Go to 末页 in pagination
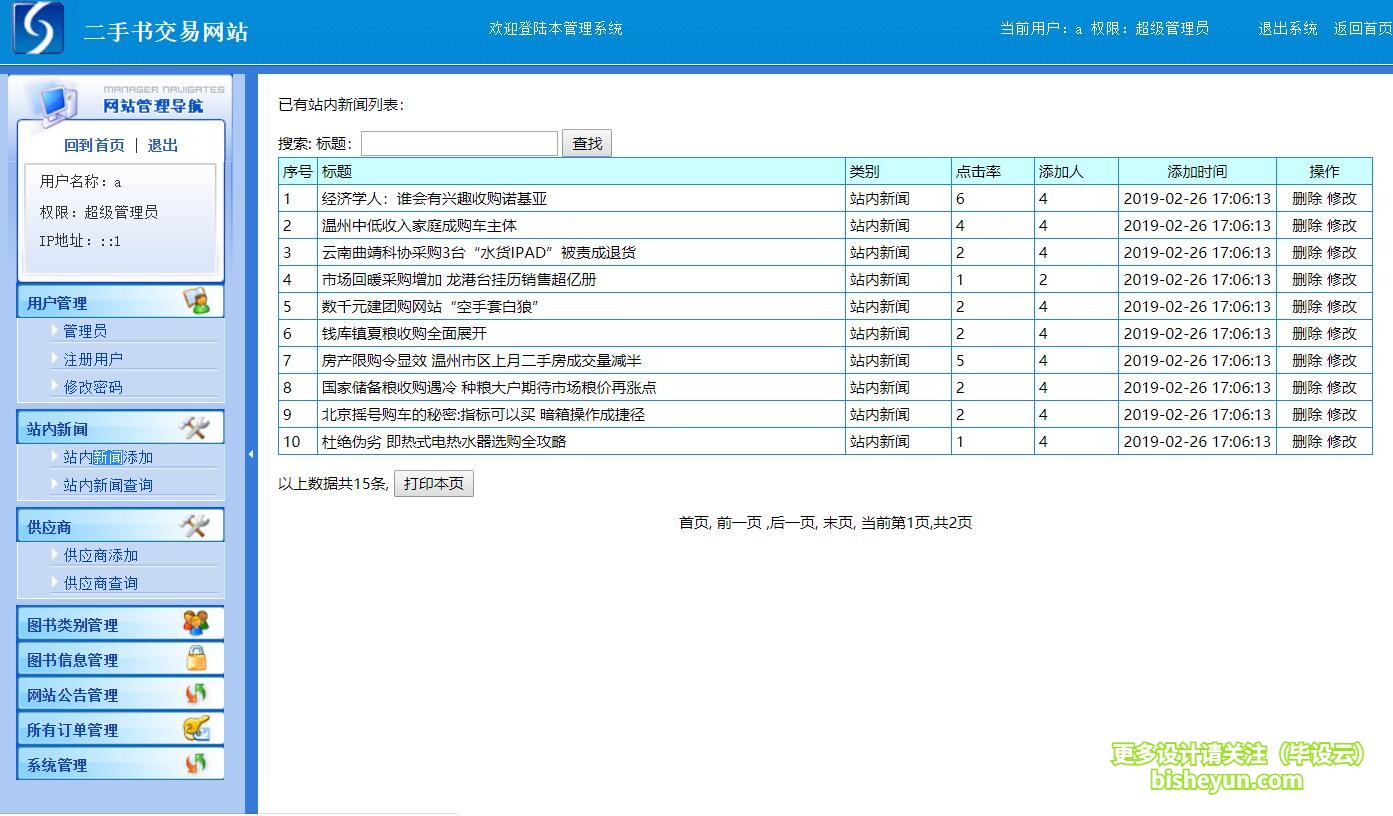 (x=838, y=522)
